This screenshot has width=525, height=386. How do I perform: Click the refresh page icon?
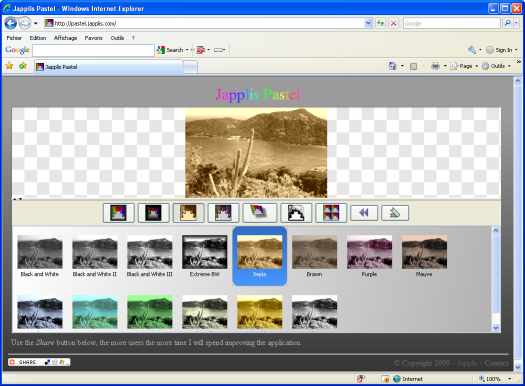(x=380, y=23)
